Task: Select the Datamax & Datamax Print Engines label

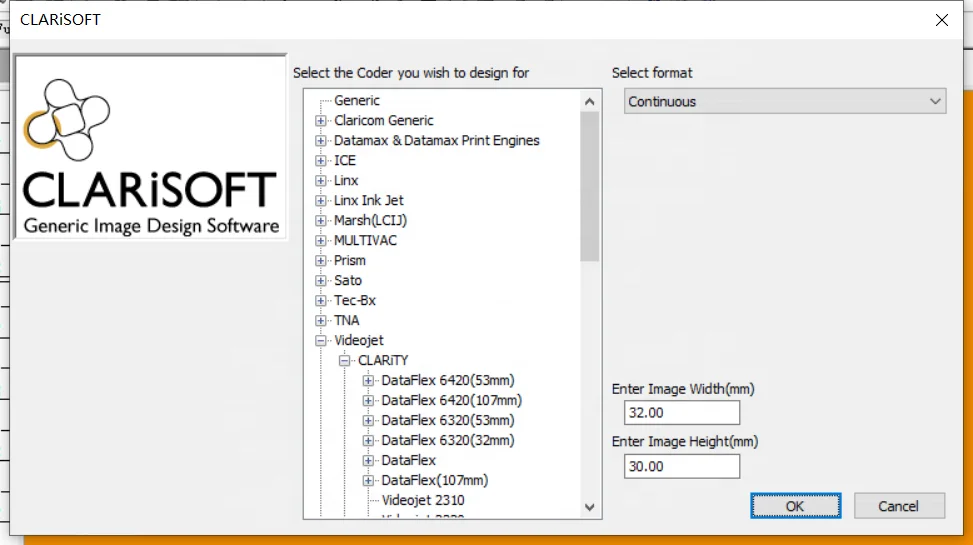Action: tap(436, 140)
